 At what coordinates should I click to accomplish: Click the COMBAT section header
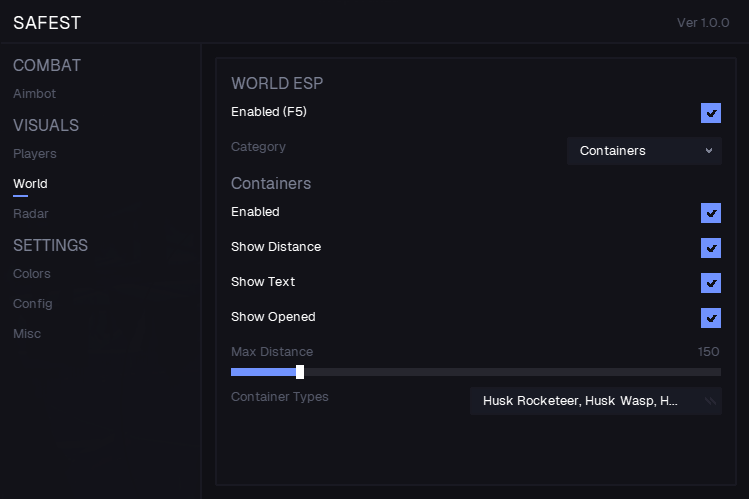[x=47, y=66]
